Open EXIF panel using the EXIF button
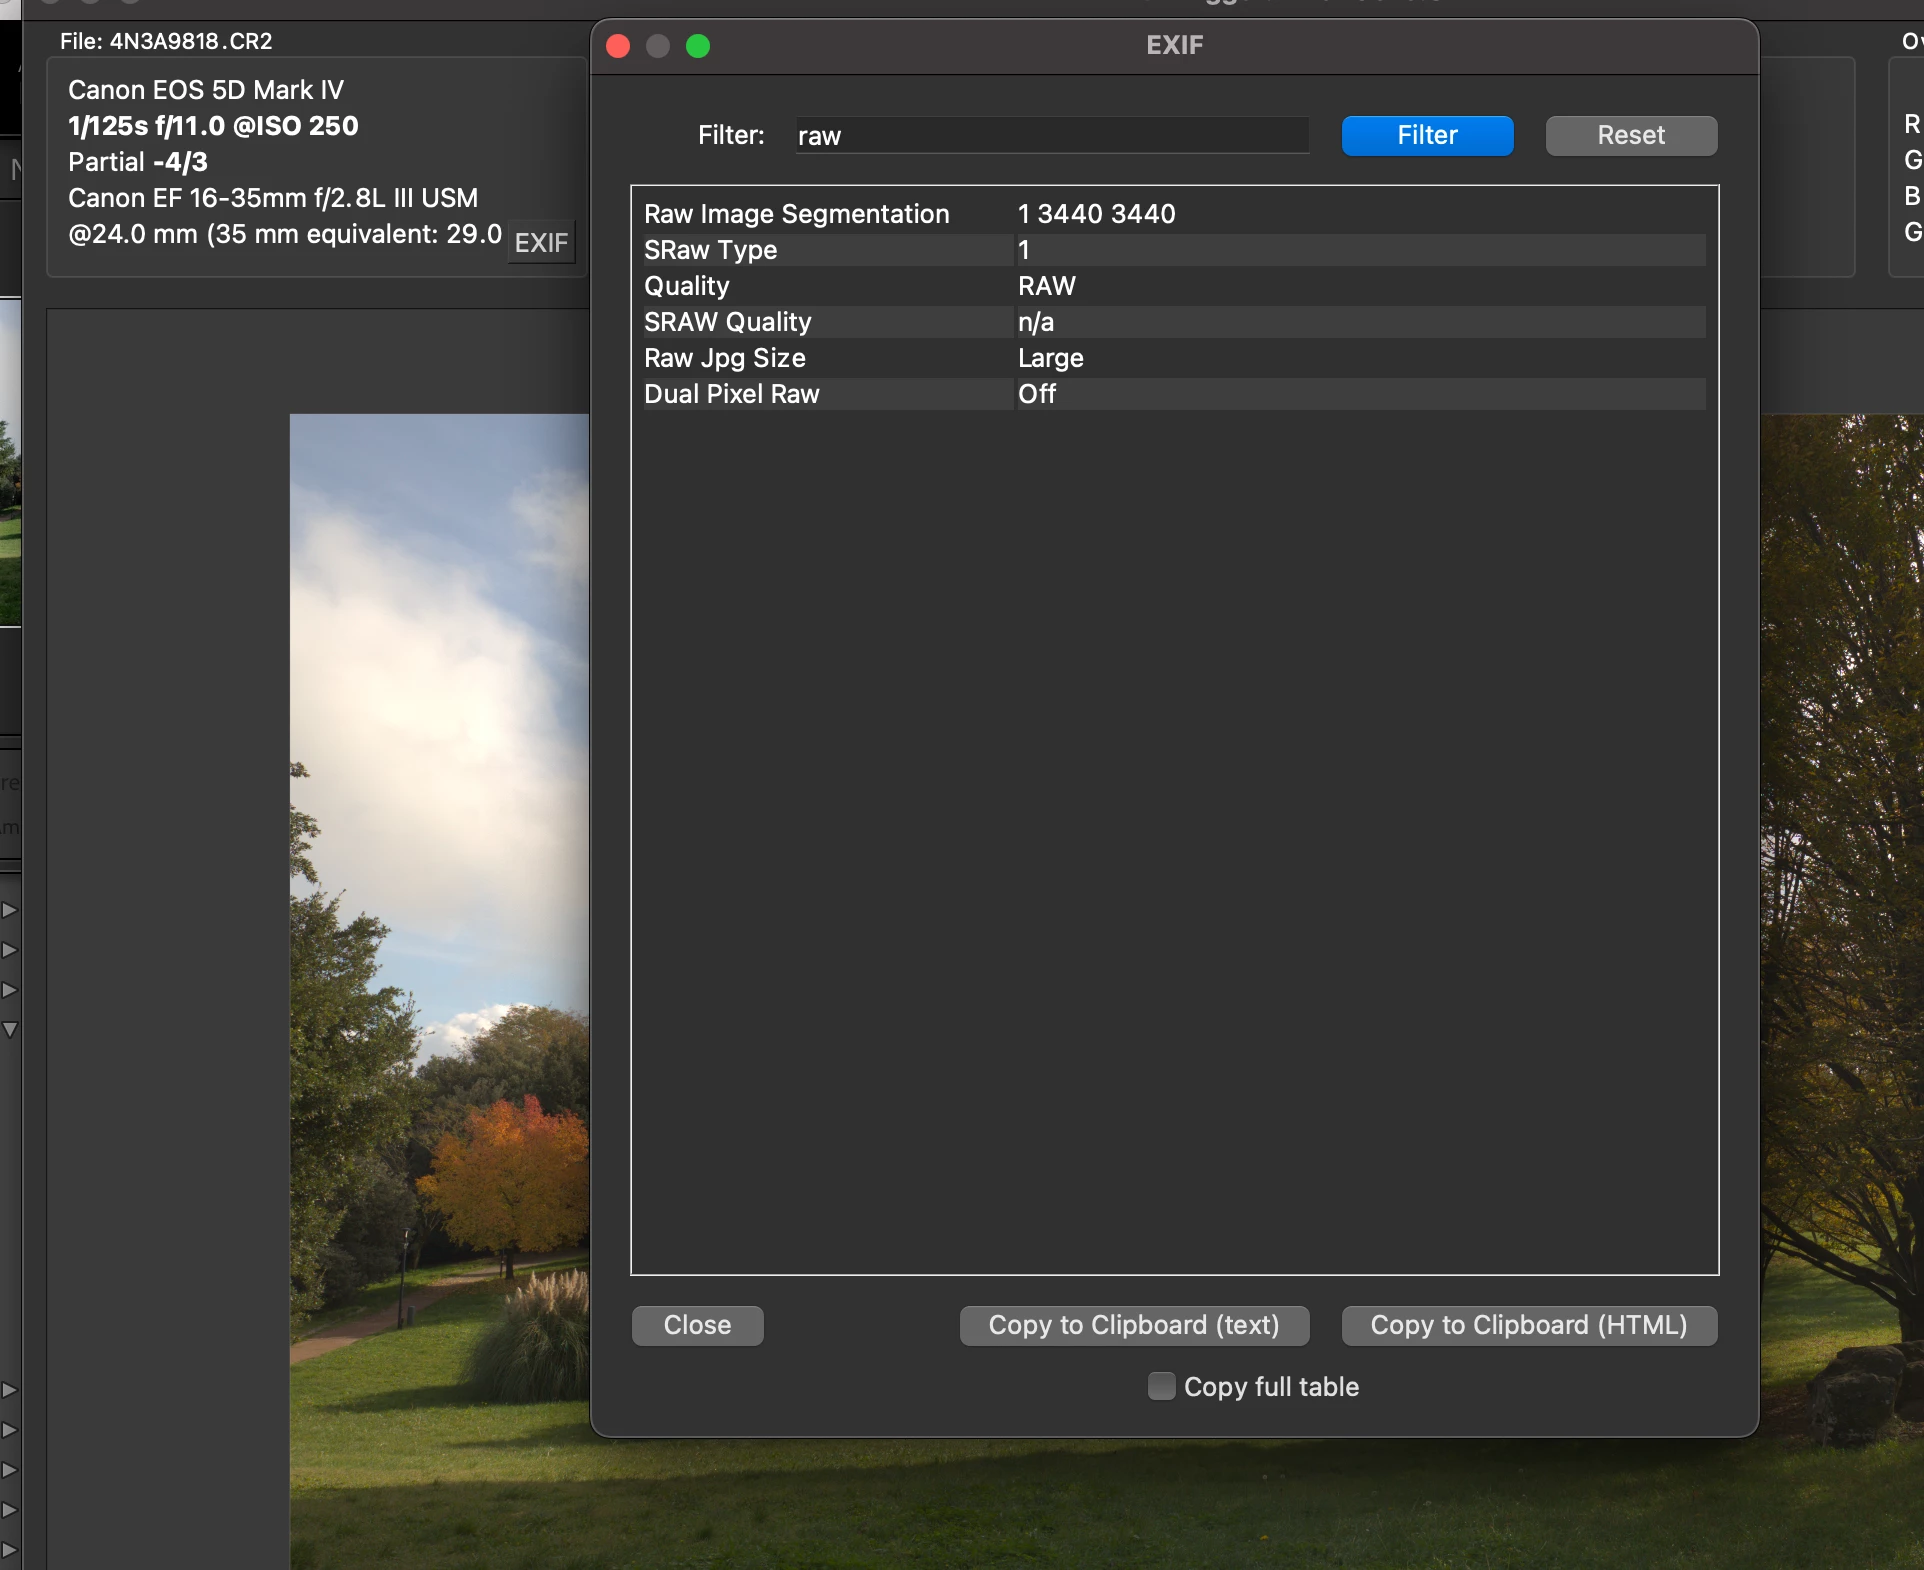The height and width of the screenshot is (1570, 1924). pos(541,243)
